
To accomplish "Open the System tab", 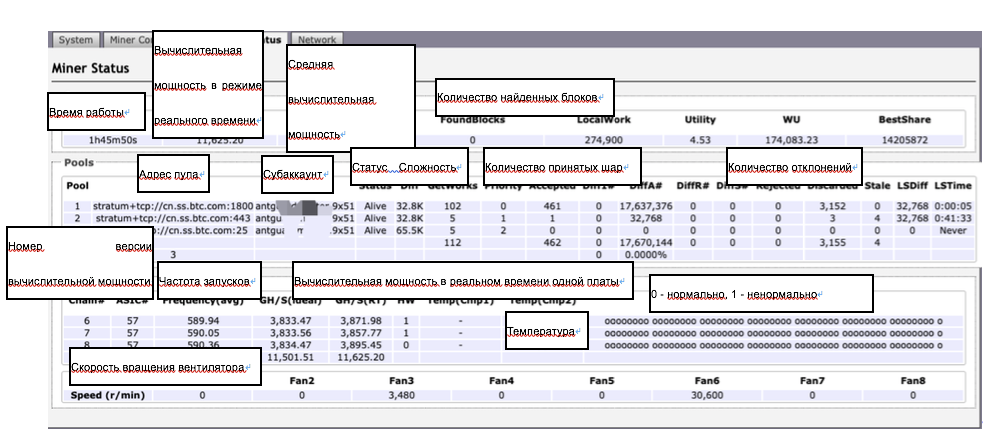I will pyautogui.click(x=75, y=40).
